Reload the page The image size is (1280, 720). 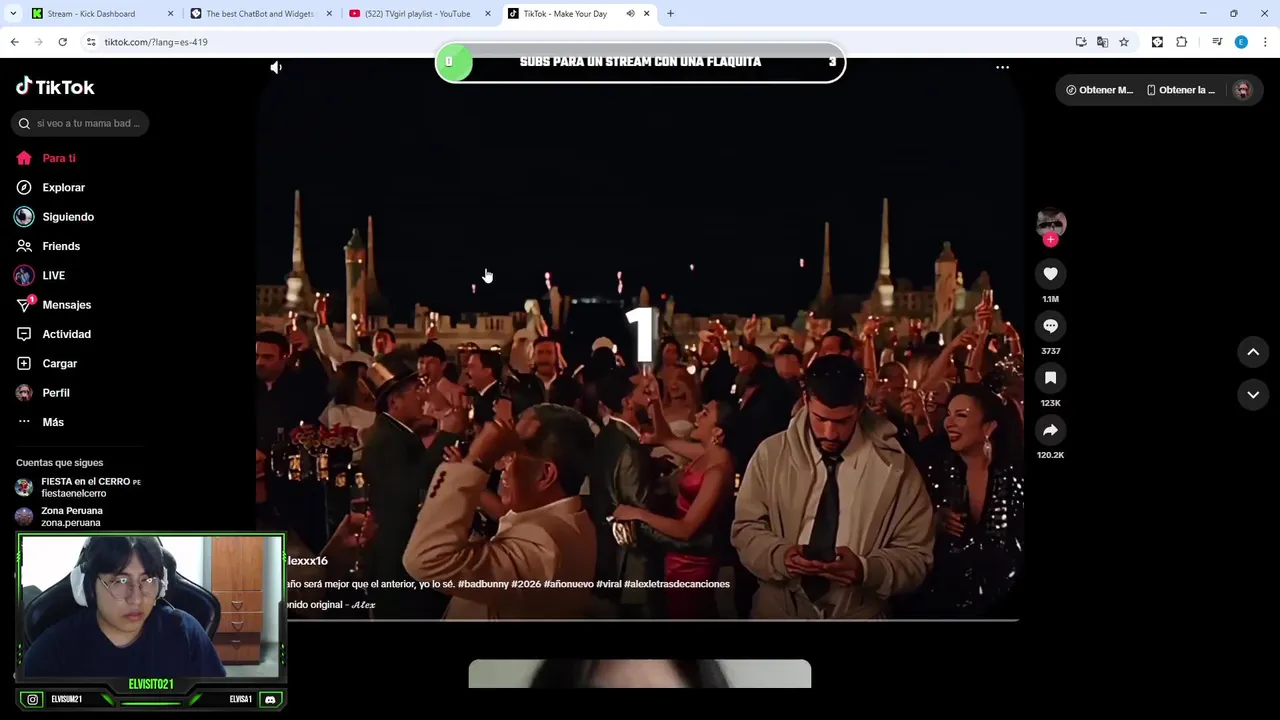click(62, 42)
